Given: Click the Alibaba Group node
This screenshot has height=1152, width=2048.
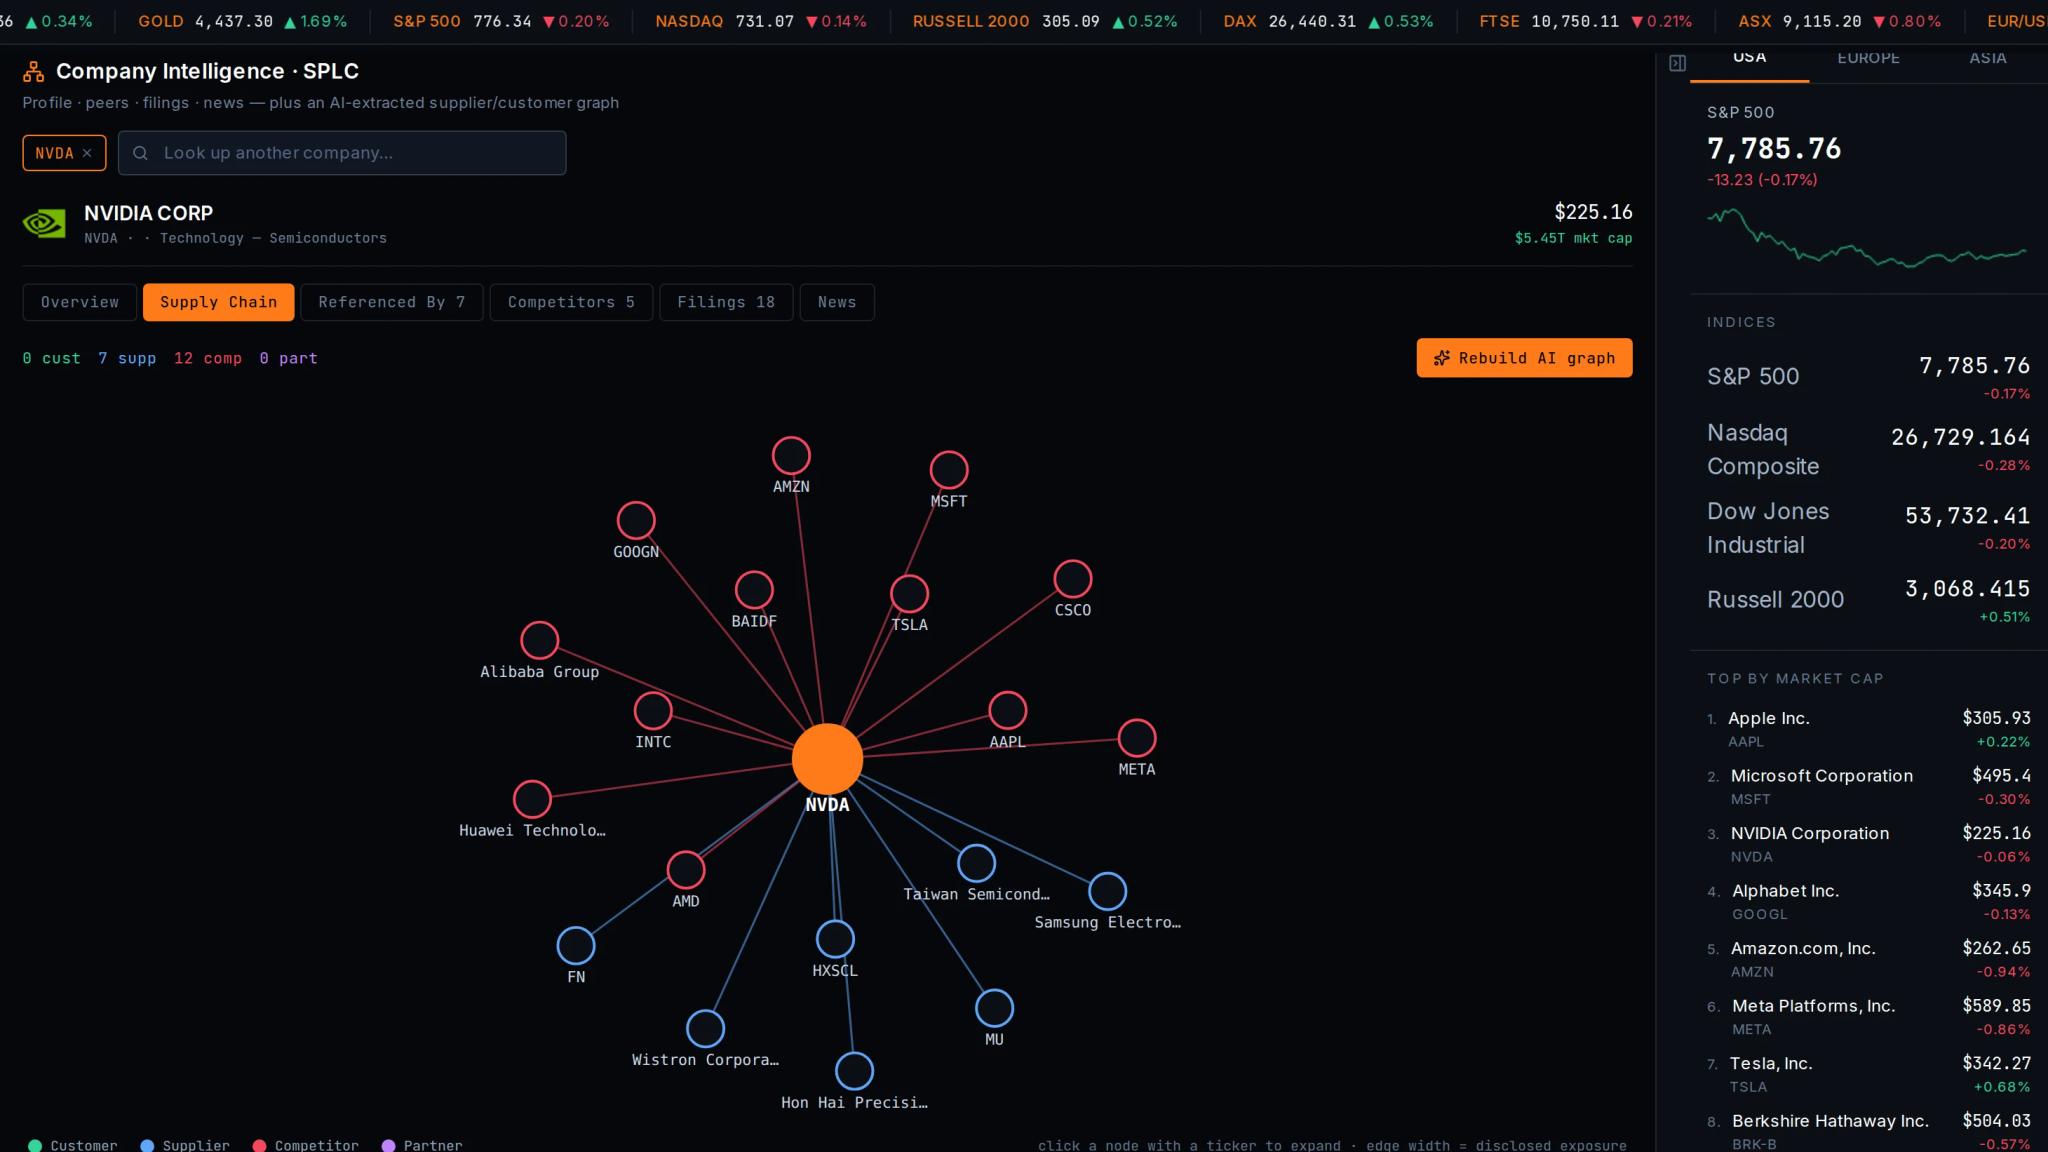Looking at the screenshot, I should [540, 641].
